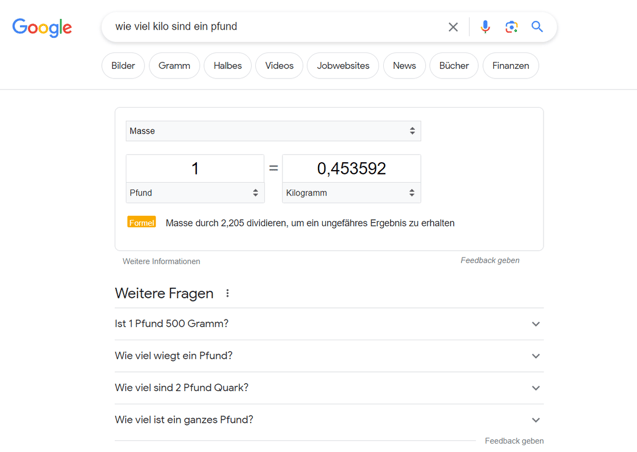Click the yellow Formel badge
This screenshot has height=452, width=637.
click(141, 223)
